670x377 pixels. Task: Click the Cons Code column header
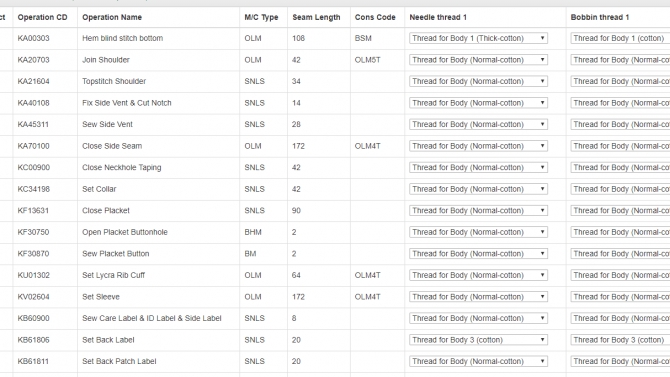tap(375, 18)
